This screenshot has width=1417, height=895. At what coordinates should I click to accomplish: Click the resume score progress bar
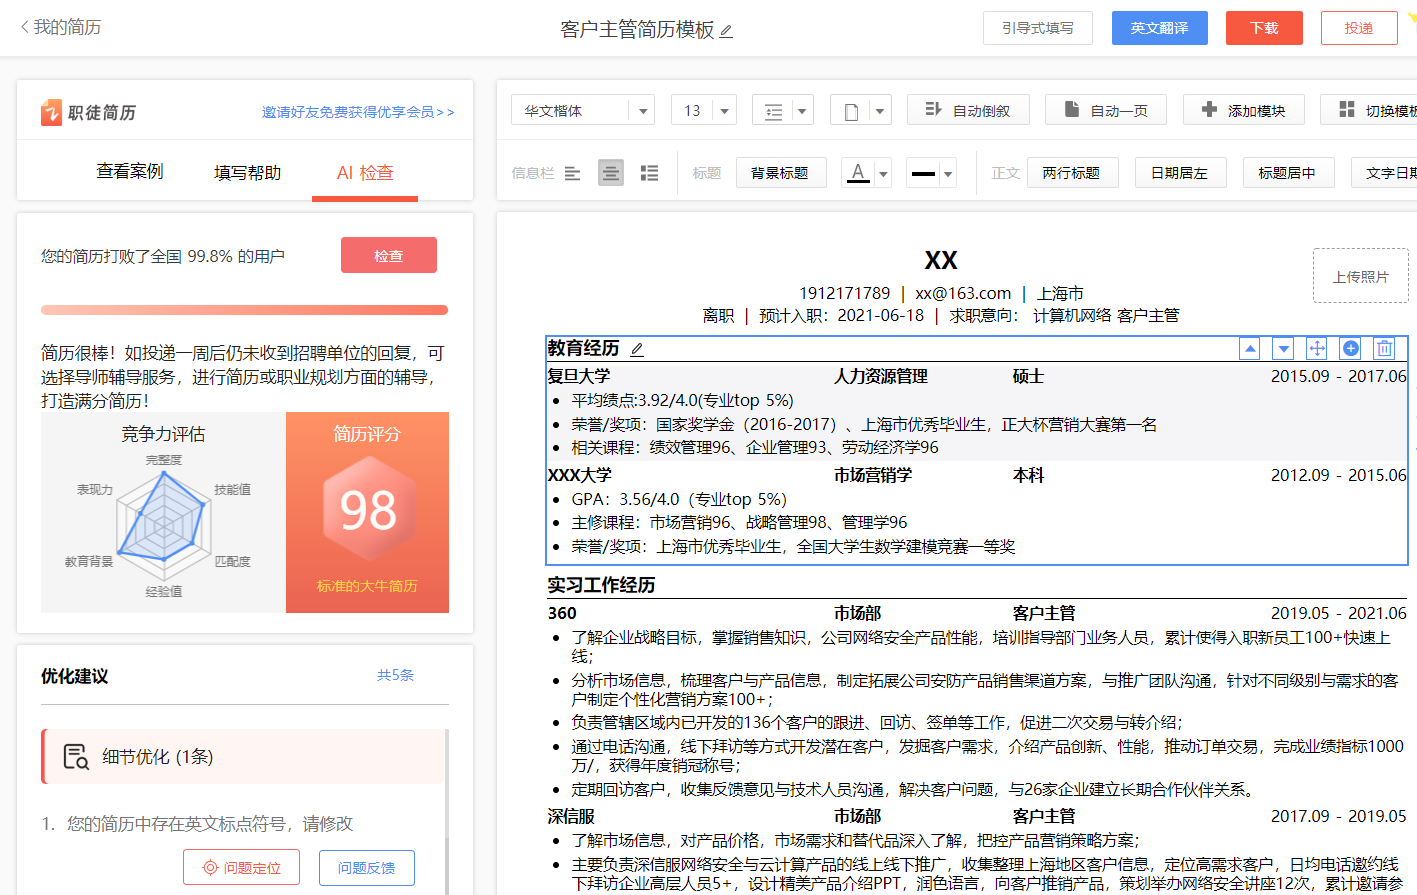[x=244, y=310]
